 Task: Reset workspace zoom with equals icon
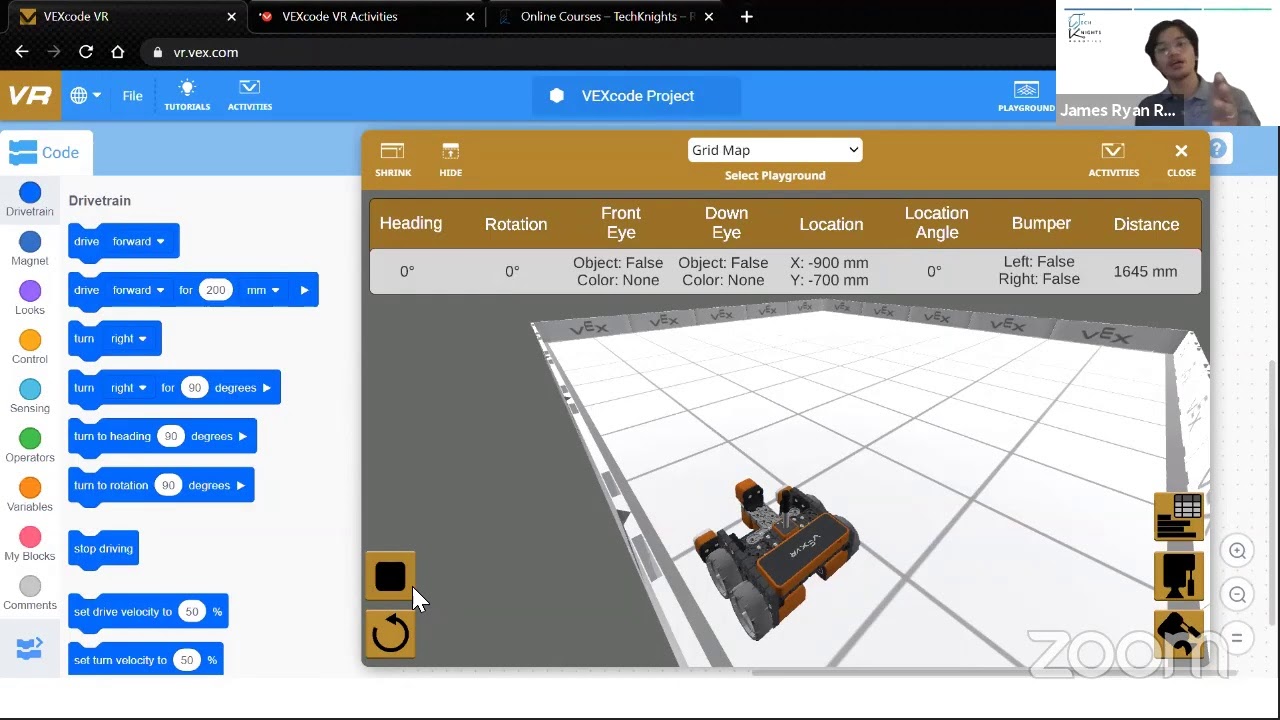1237,638
